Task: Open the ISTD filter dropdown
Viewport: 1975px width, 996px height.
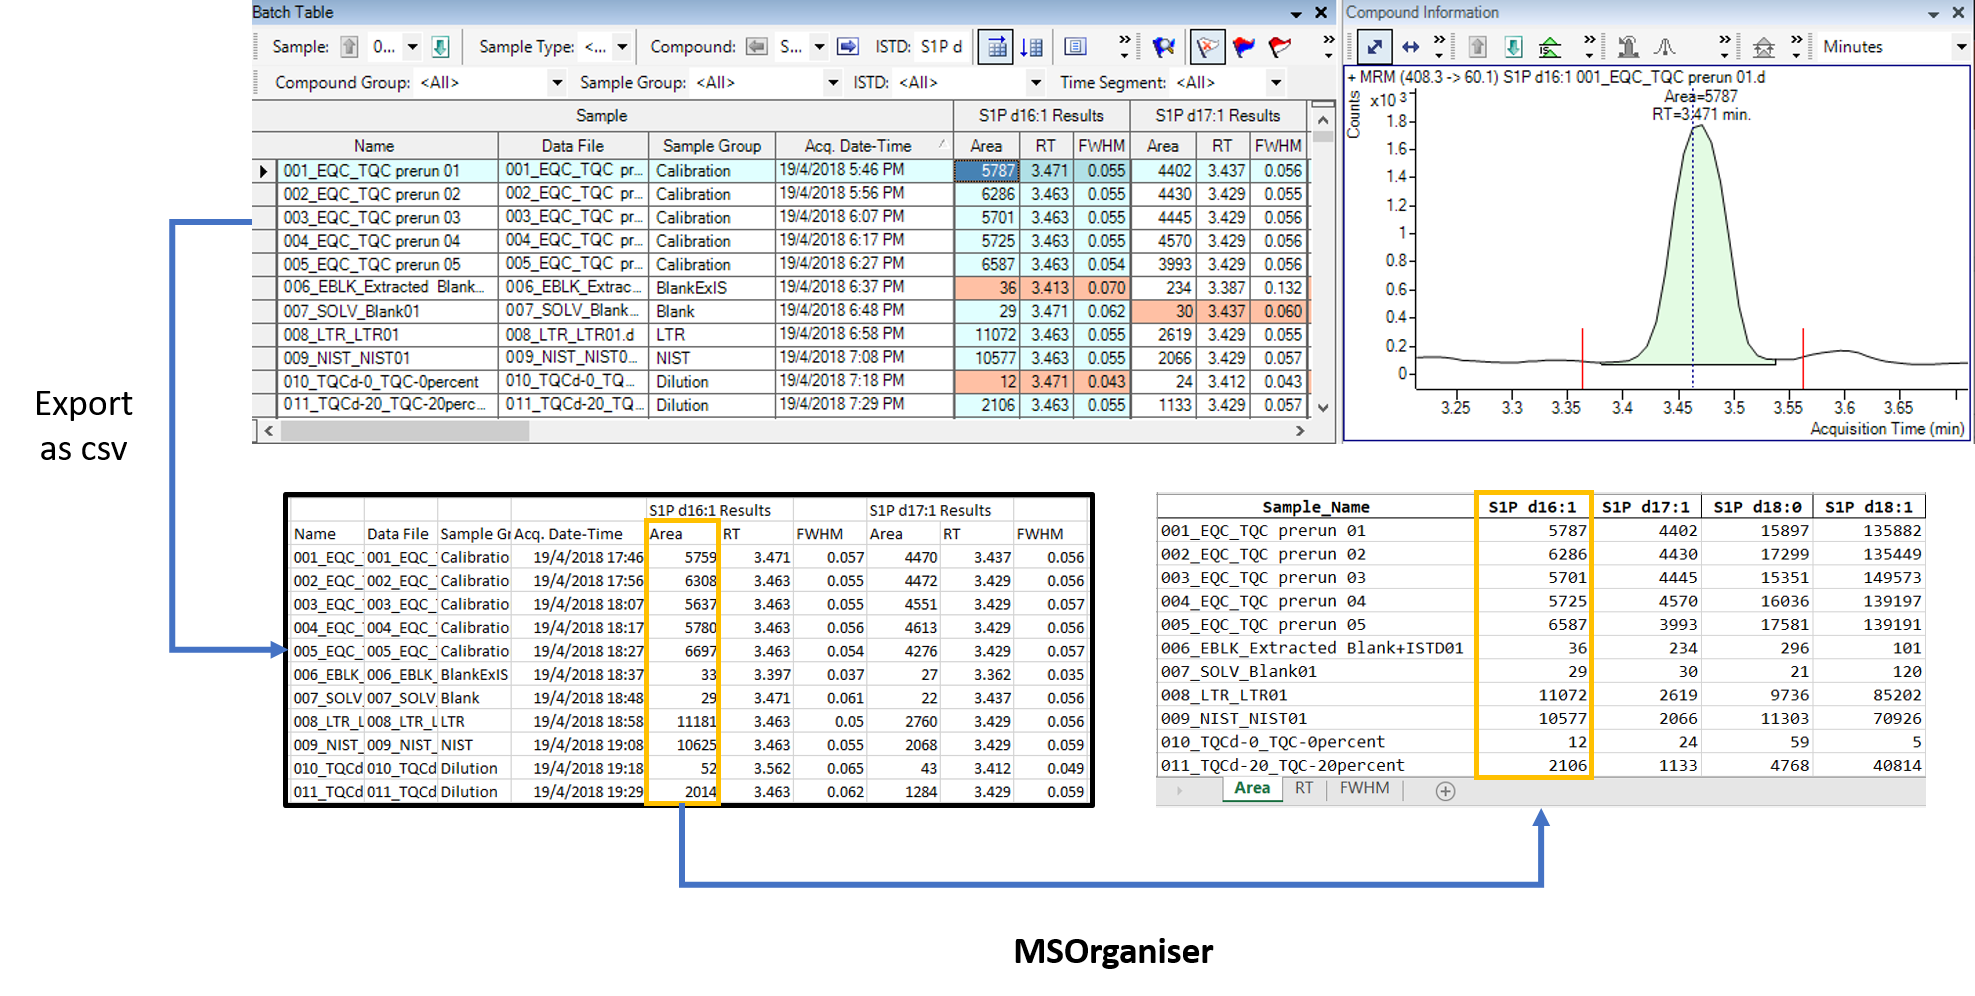Action: [1036, 83]
